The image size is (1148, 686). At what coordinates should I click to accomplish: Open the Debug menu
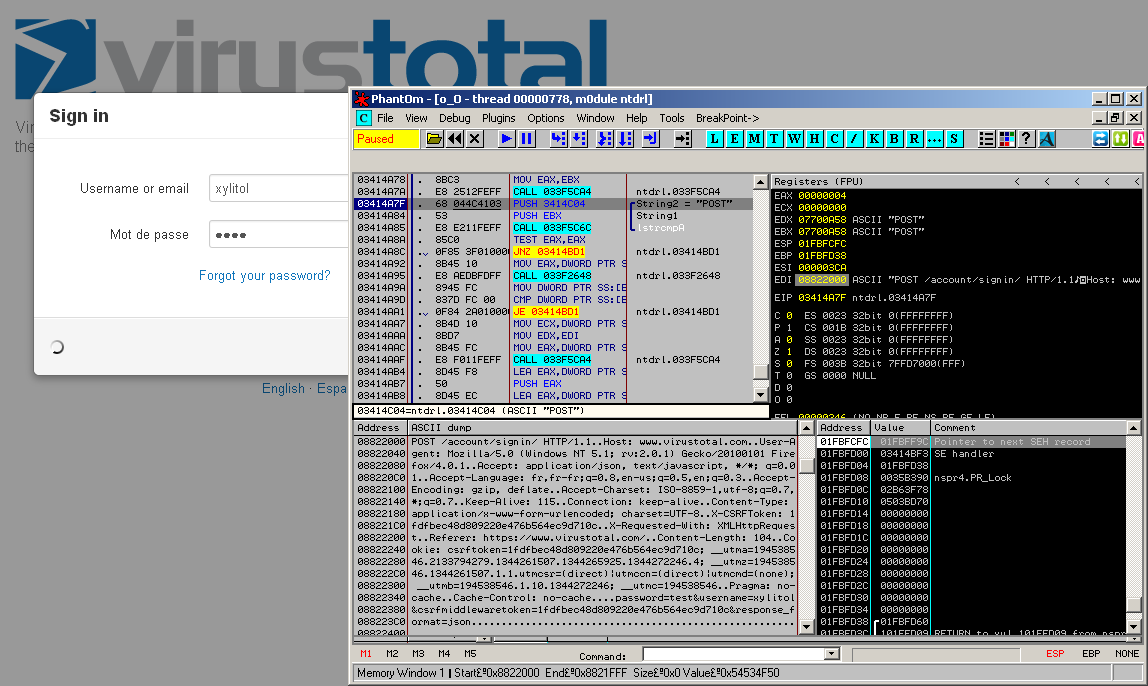tap(455, 118)
